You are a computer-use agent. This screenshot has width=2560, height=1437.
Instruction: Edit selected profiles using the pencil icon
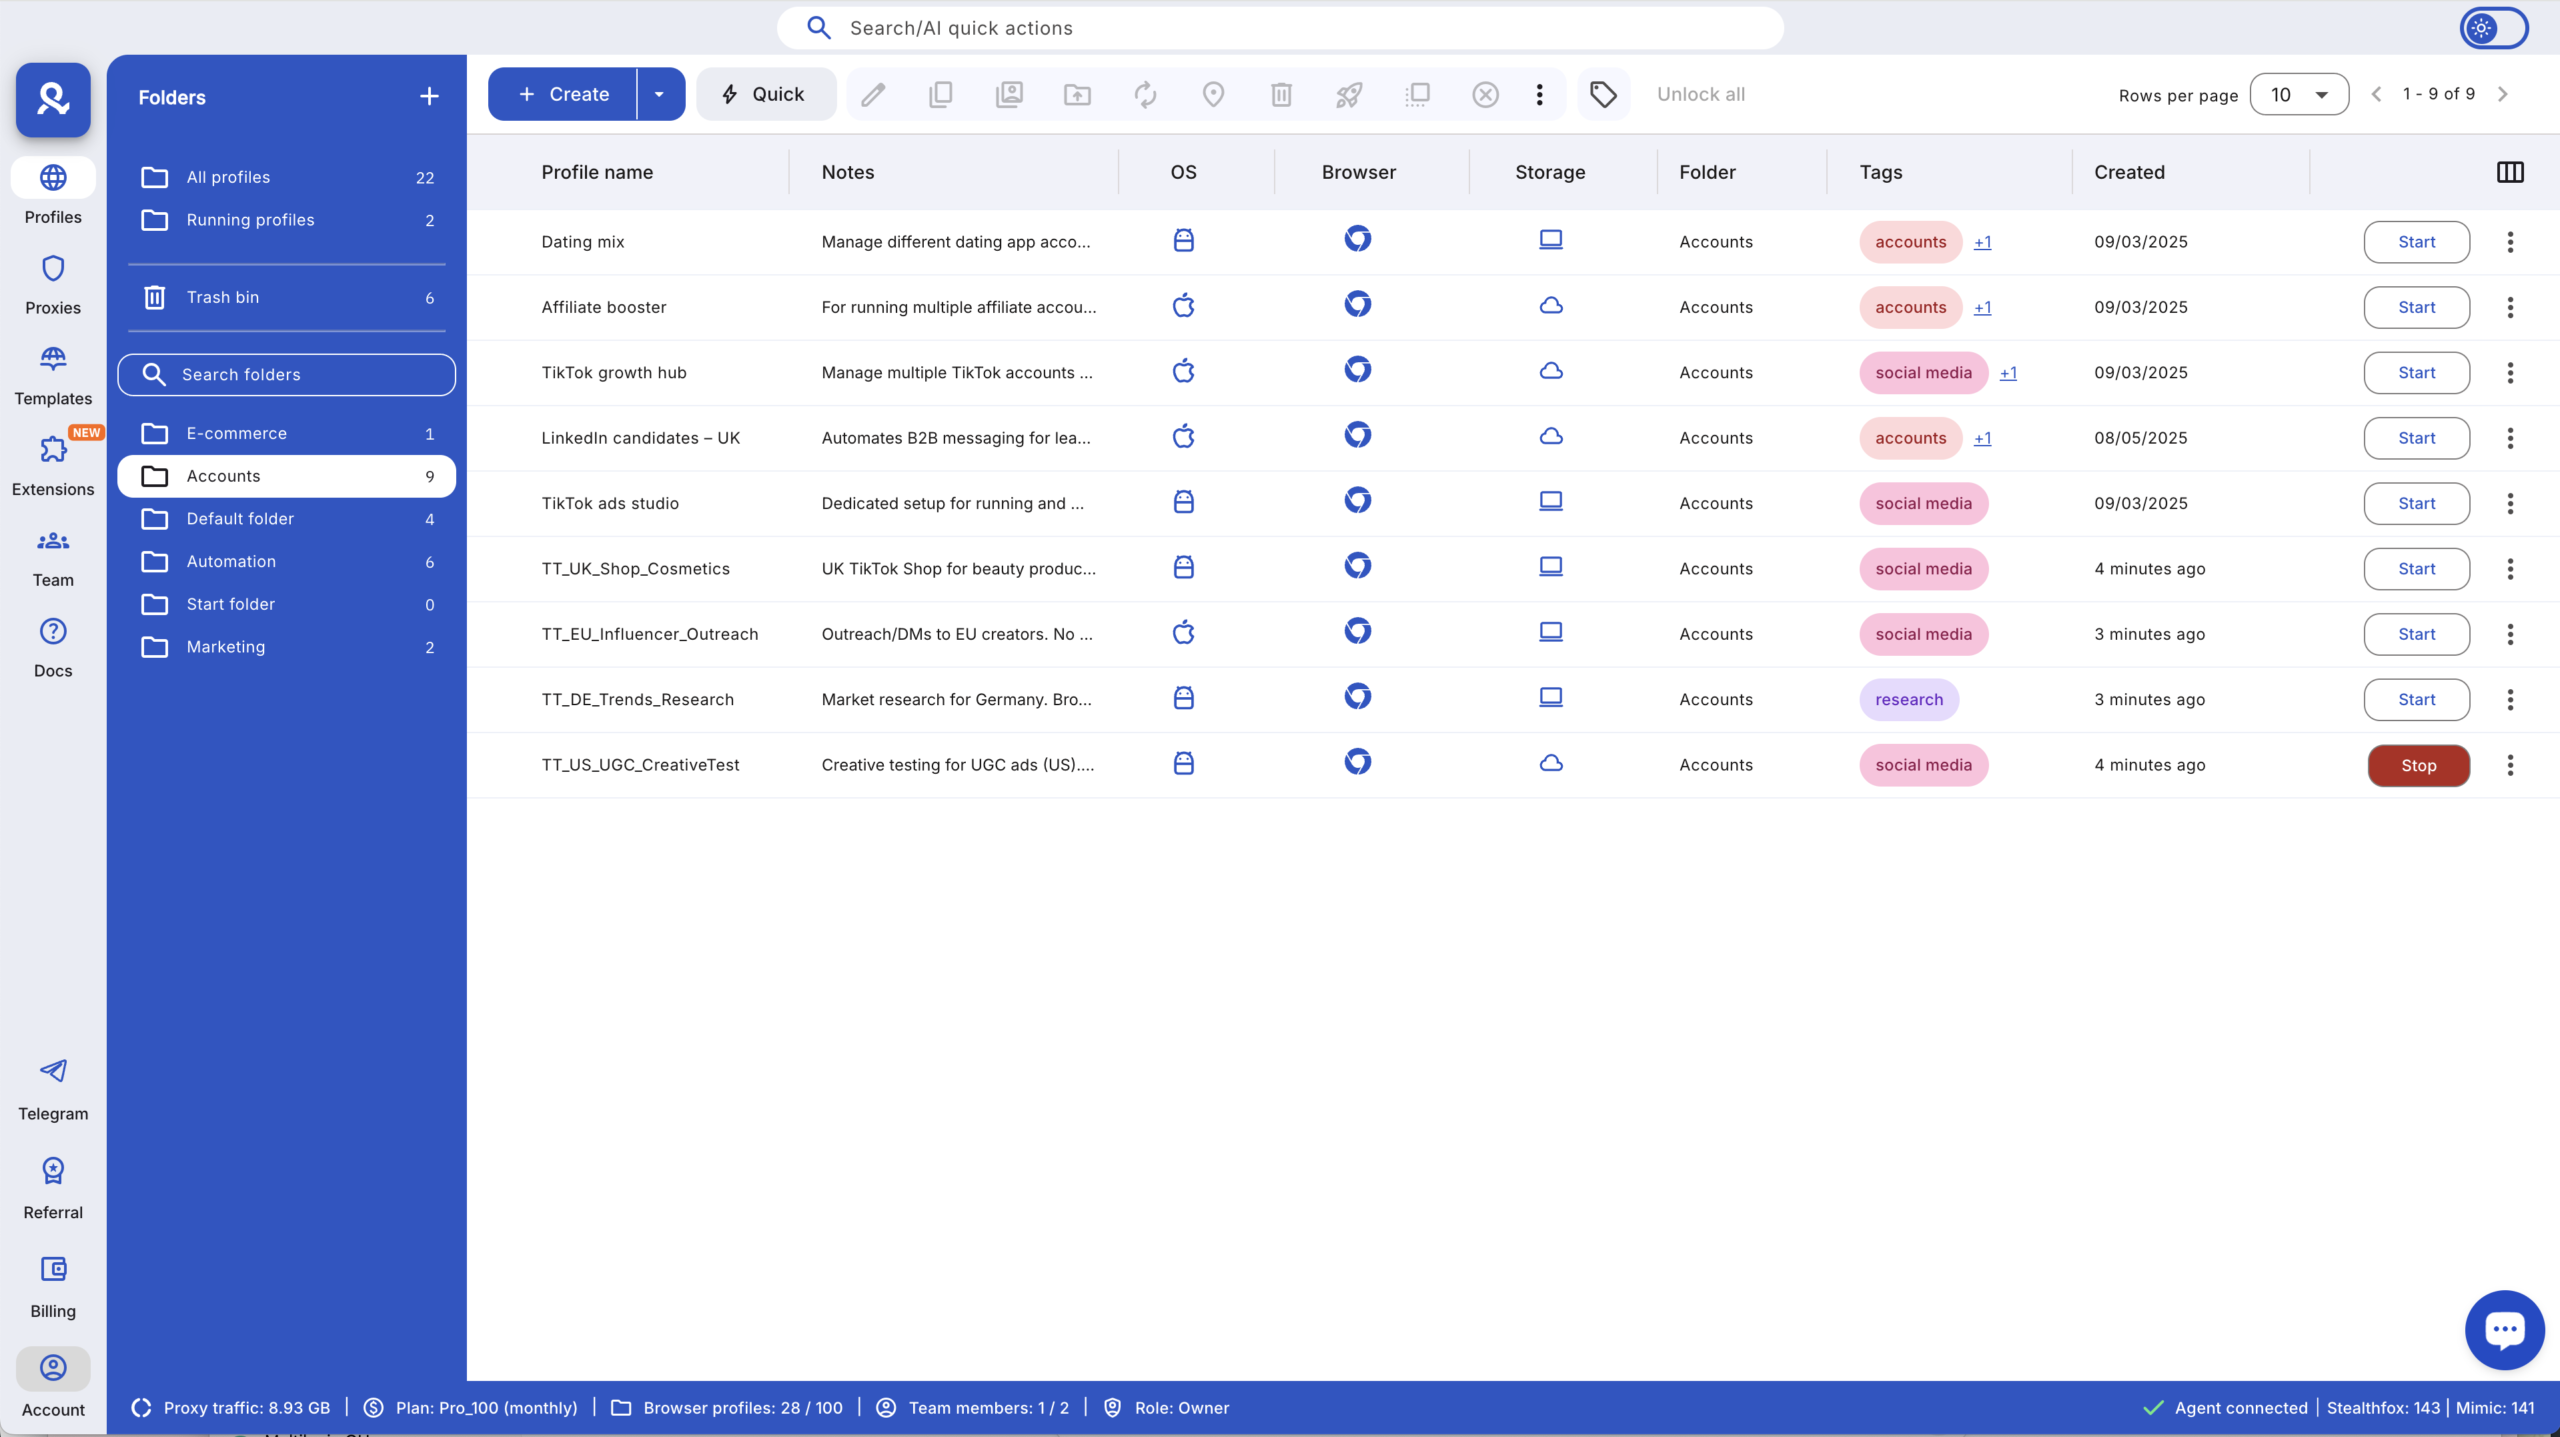pos(873,93)
